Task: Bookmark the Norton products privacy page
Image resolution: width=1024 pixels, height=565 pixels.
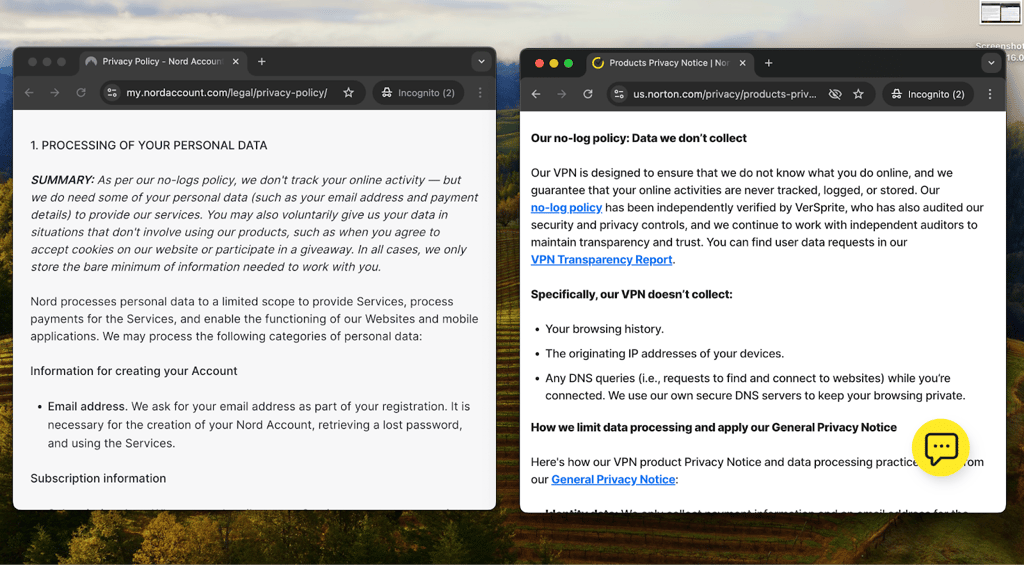Action: (x=858, y=94)
